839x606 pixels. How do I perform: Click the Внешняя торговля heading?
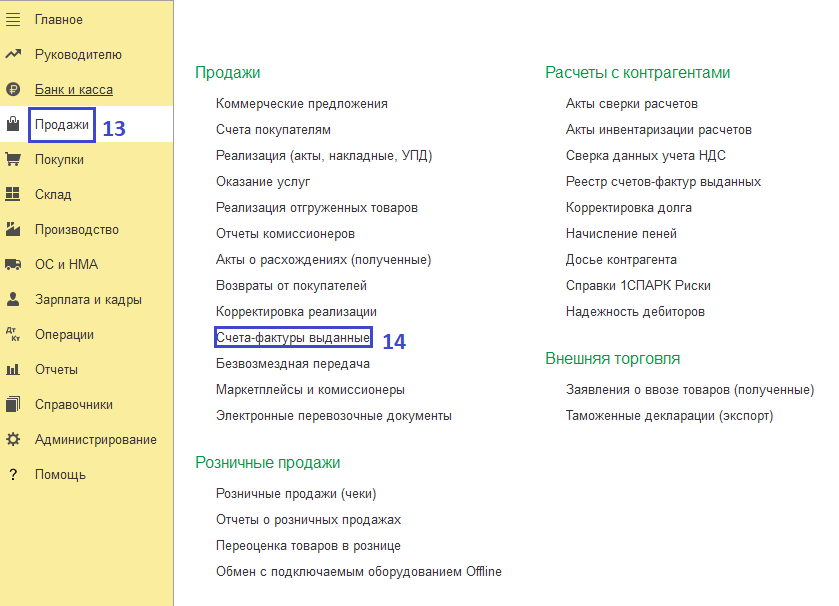[612, 358]
